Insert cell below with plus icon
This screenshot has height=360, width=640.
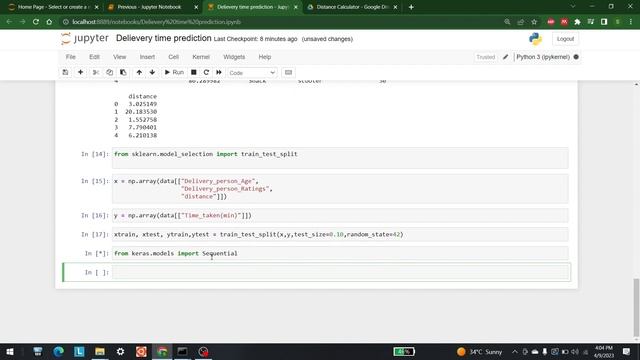(x=80, y=72)
